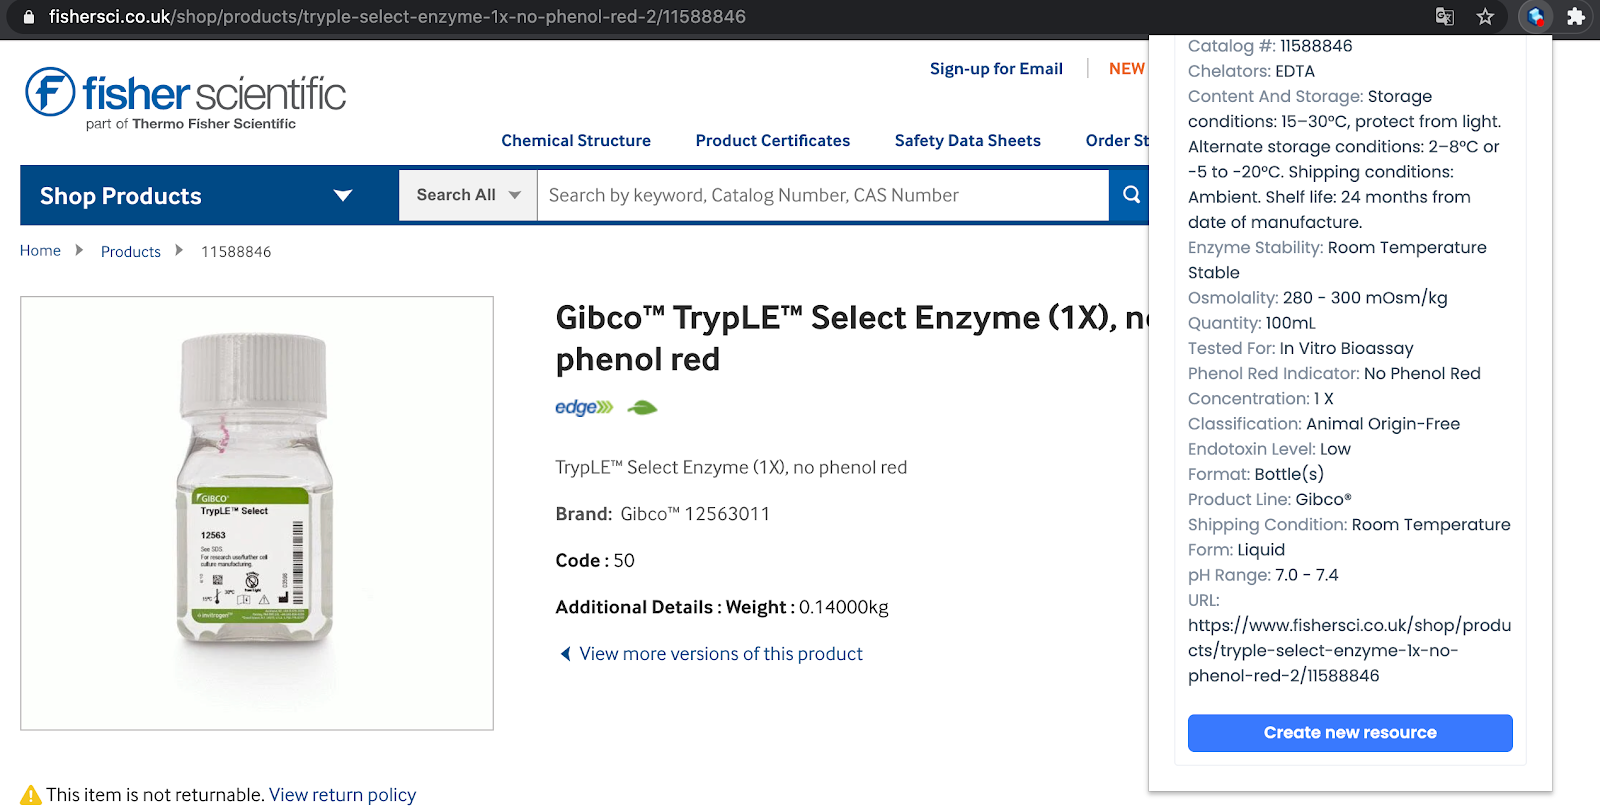Click the Create new resource button
The image size is (1600, 810).
point(1349,732)
